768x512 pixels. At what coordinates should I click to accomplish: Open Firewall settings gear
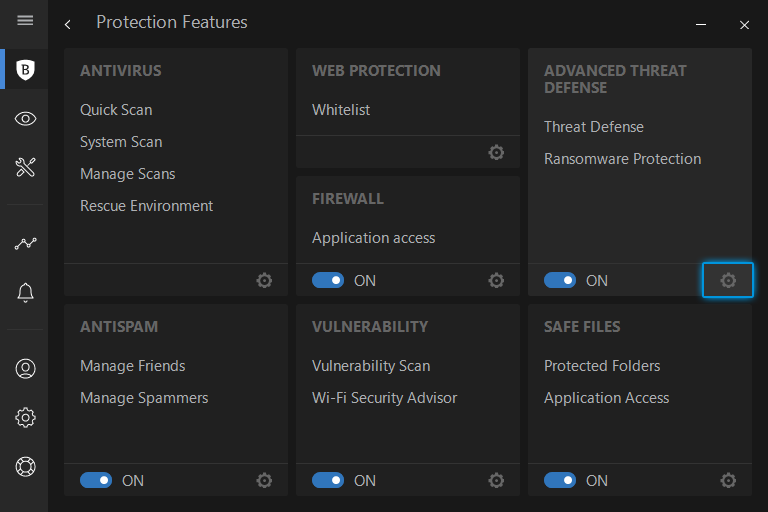496,281
